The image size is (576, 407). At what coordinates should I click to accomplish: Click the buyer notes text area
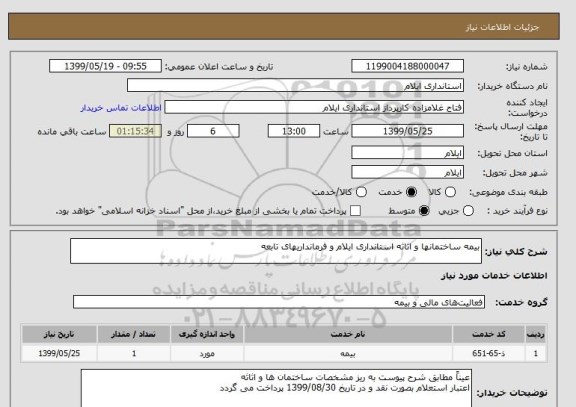[276, 388]
